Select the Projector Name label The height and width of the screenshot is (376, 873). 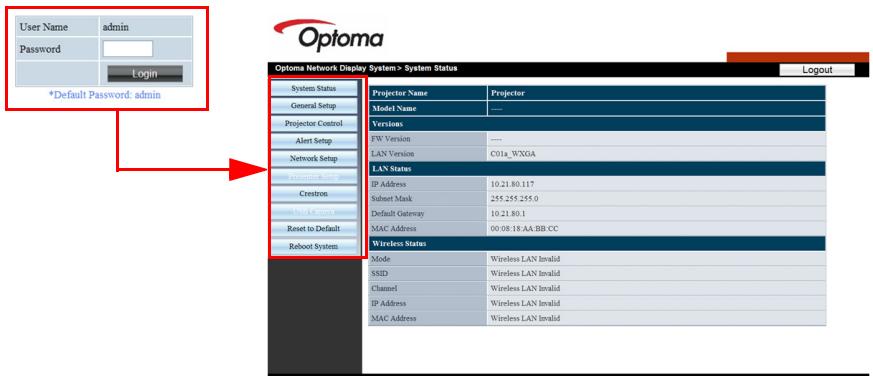pos(400,93)
